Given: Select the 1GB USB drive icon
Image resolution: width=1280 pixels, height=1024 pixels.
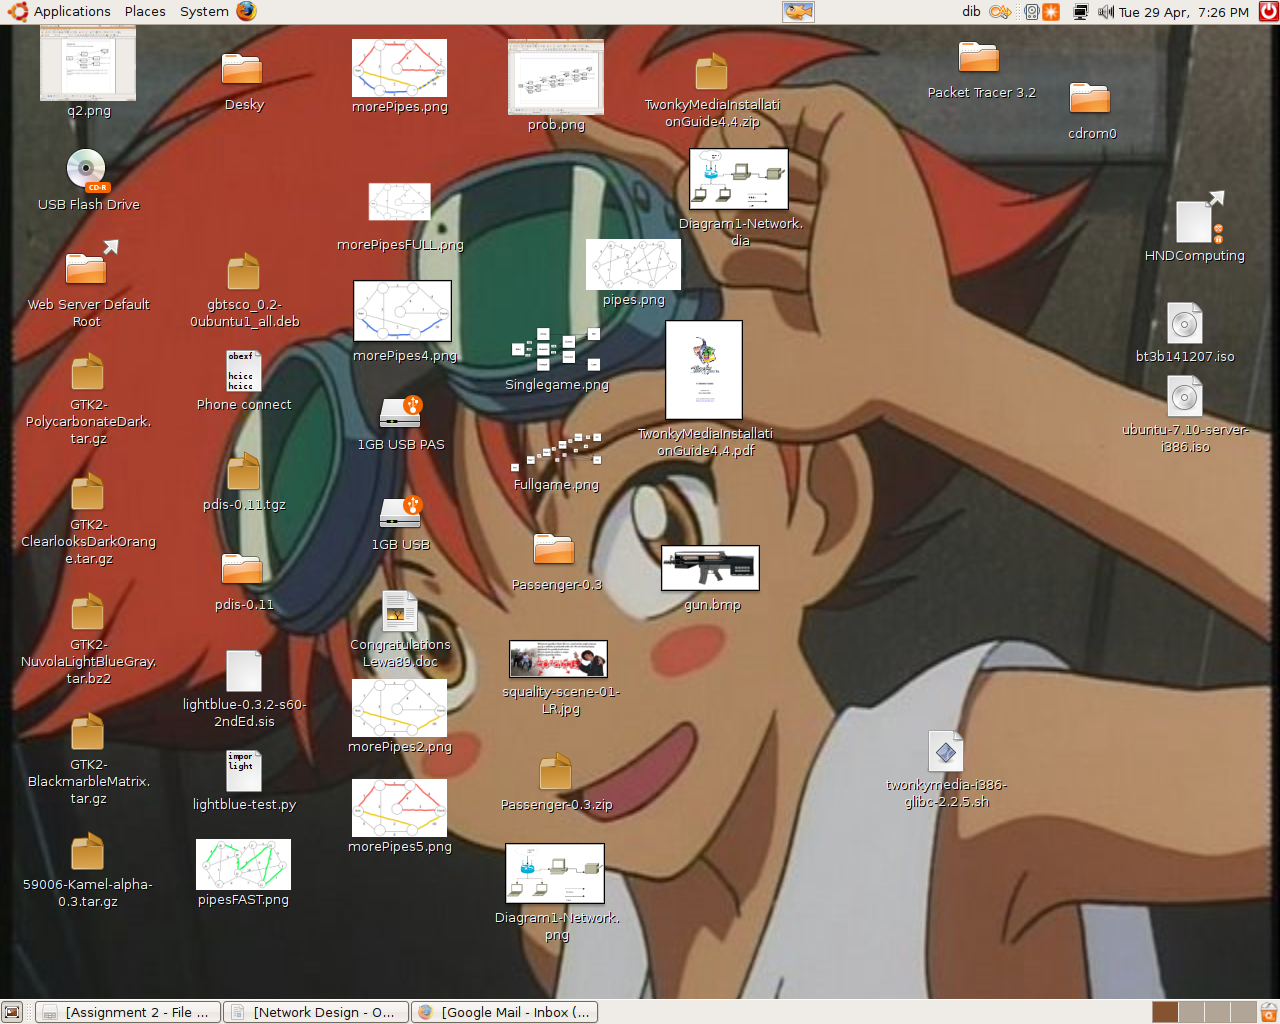Looking at the screenshot, I should click(400, 512).
